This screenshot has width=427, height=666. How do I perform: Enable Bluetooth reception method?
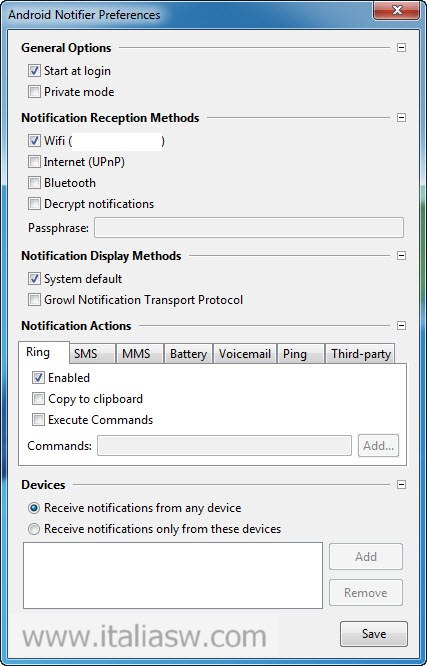coord(34,183)
